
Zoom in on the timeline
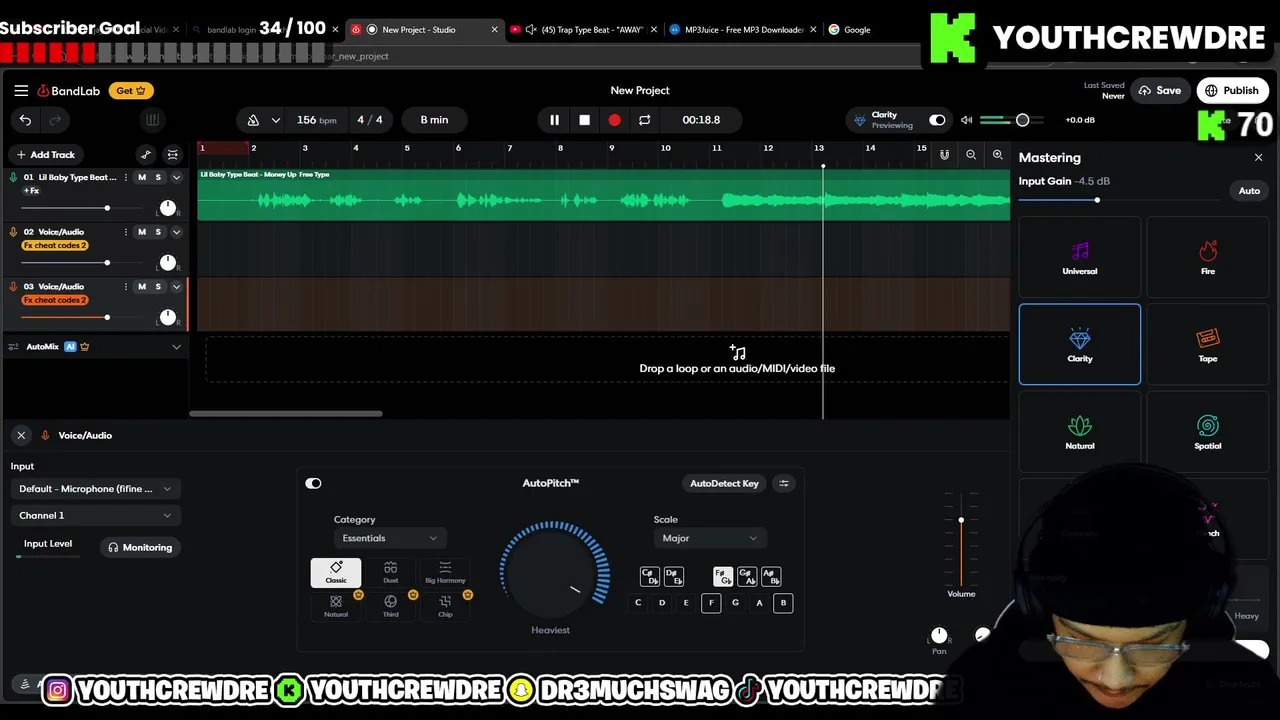point(997,155)
